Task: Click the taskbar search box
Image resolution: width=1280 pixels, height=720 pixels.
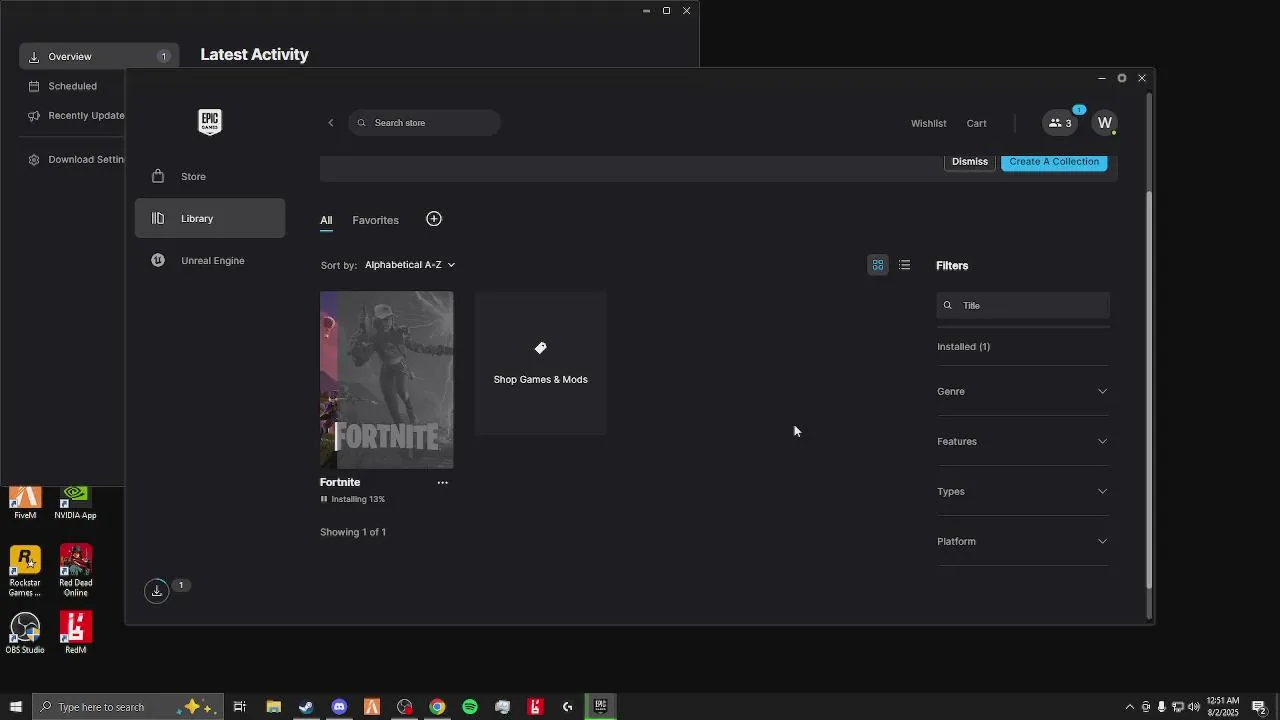Action: tap(127, 707)
